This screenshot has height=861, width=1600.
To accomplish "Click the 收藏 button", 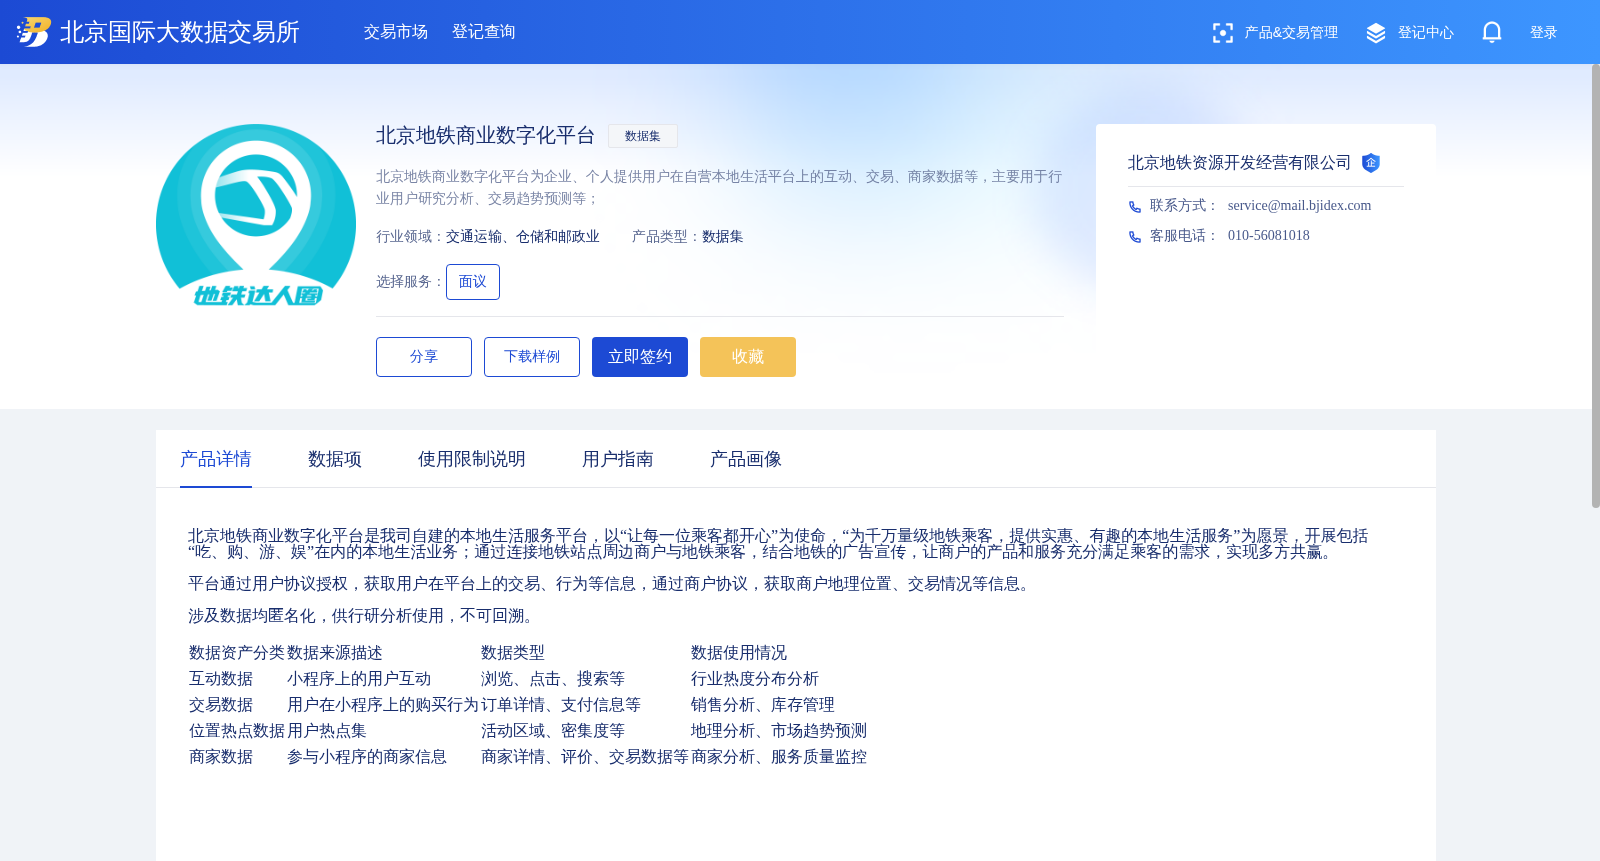I will [x=748, y=357].
